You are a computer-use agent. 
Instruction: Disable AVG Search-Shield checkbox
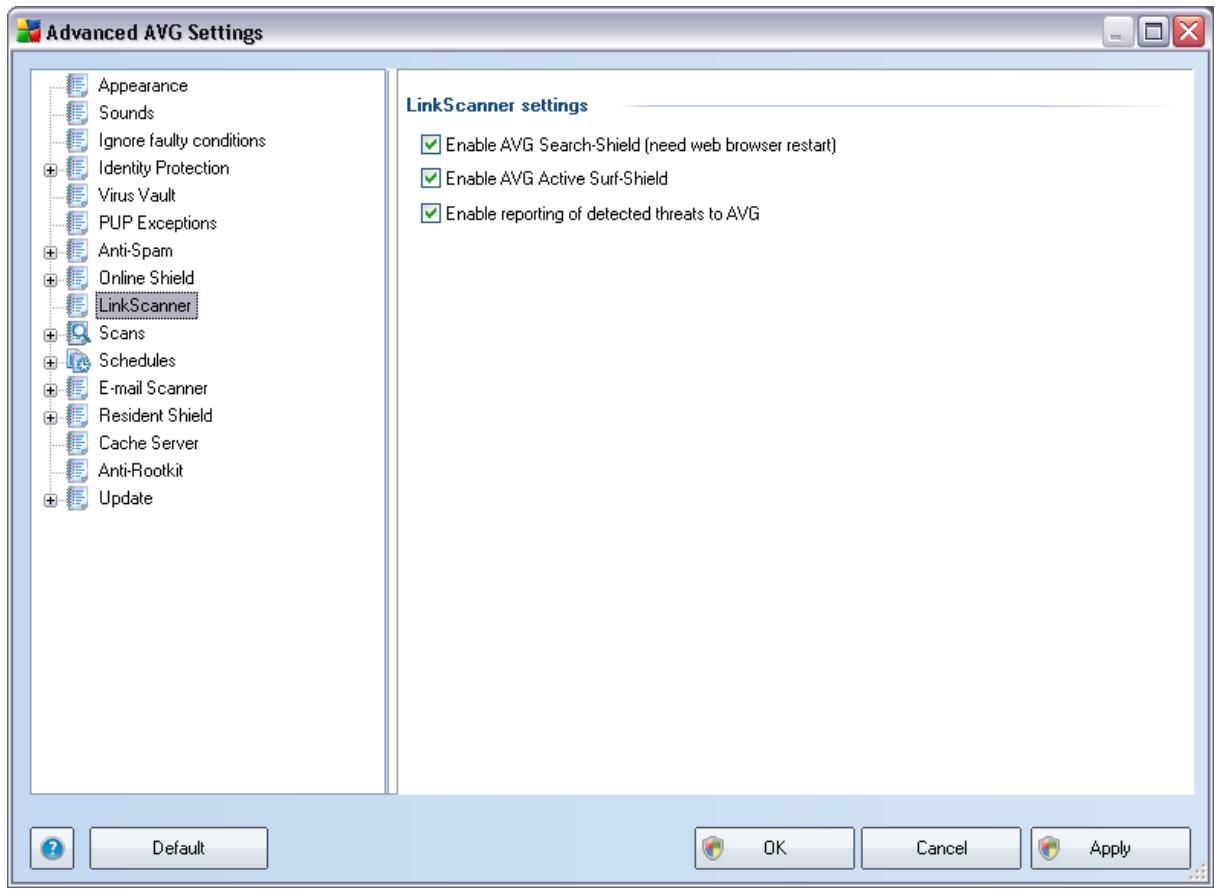[430, 146]
